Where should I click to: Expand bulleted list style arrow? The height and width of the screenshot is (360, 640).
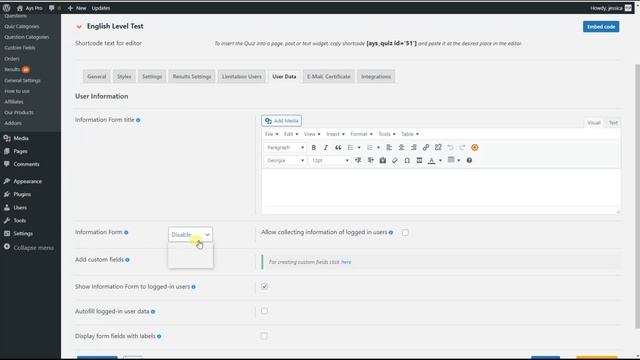coord(359,148)
